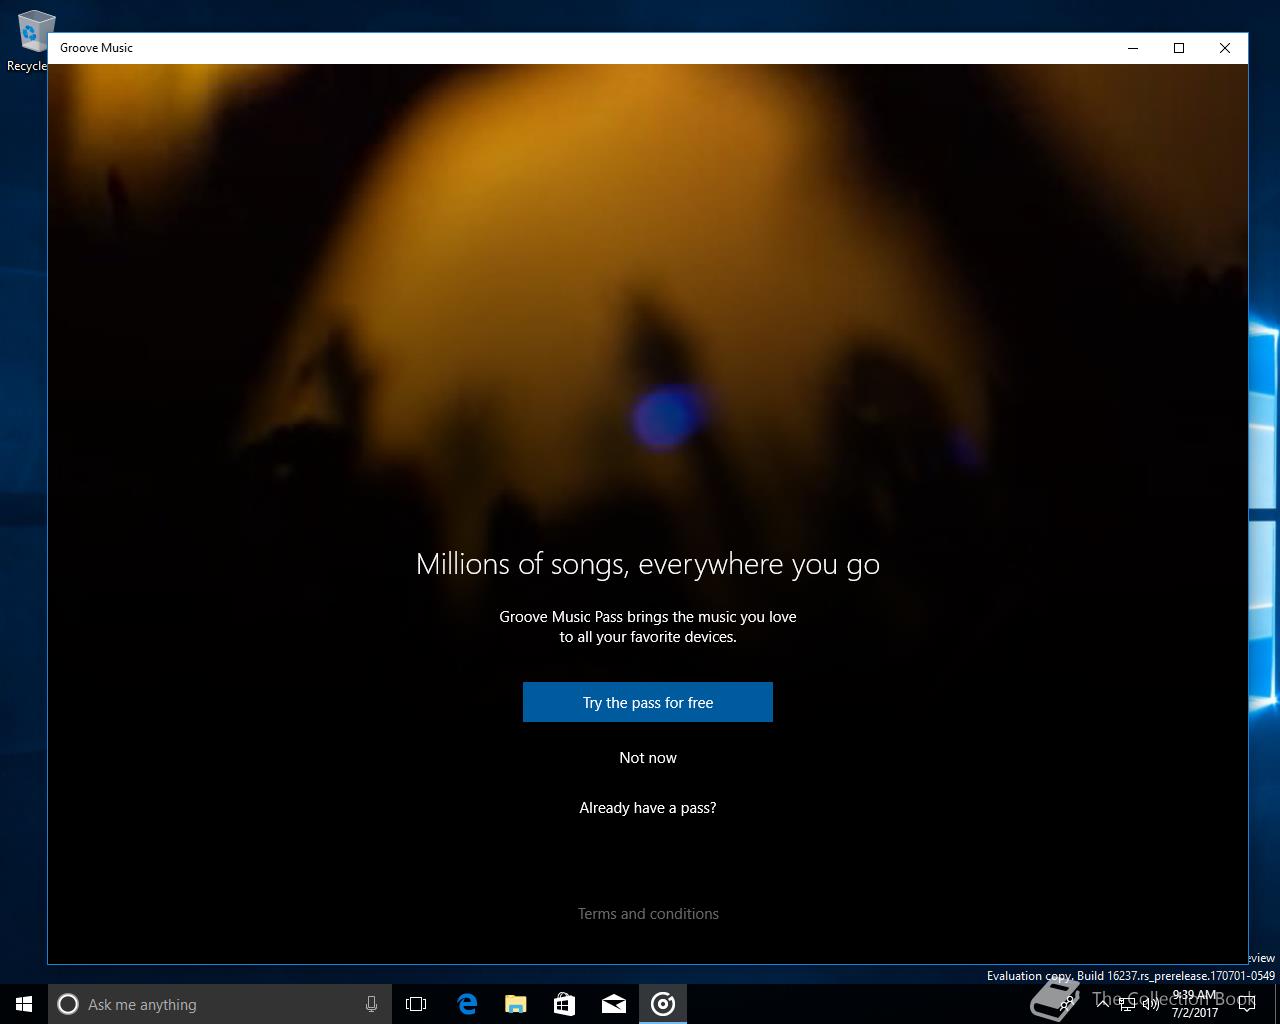The width and height of the screenshot is (1280, 1024).
Task: Open Task View from the taskbar
Action: coord(416,1004)
